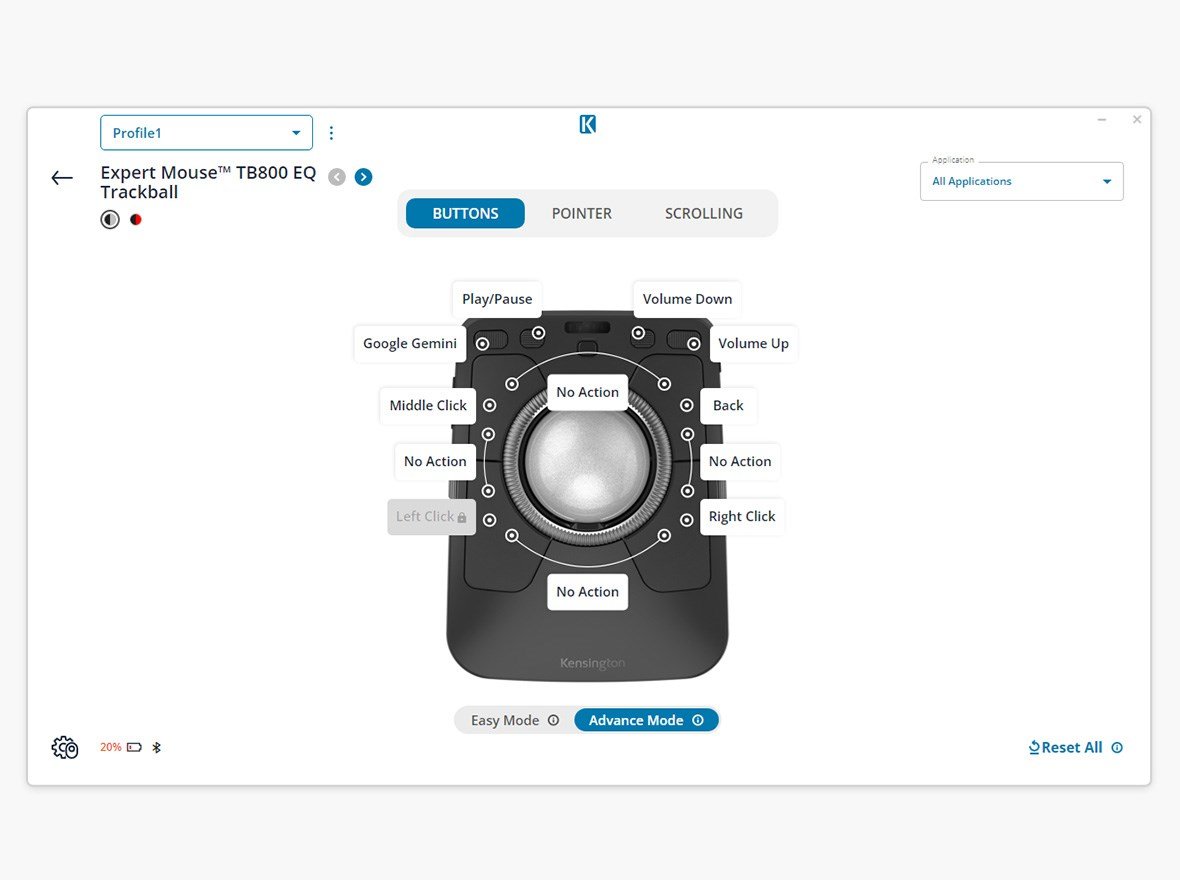The width and height of the screenshot is (1180, 880).
Task: Open the Play/Pause button assignment
Action: 496,299
